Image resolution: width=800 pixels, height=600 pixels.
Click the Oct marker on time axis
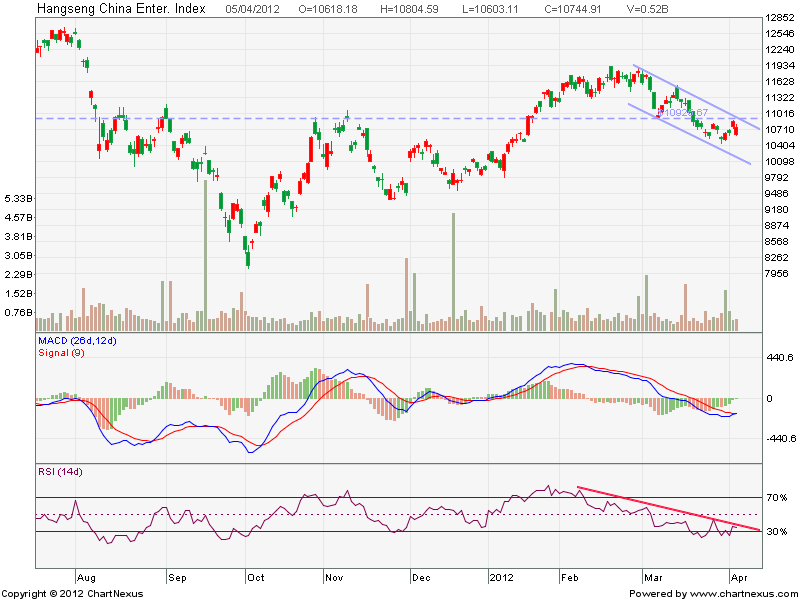coord(254,578)
